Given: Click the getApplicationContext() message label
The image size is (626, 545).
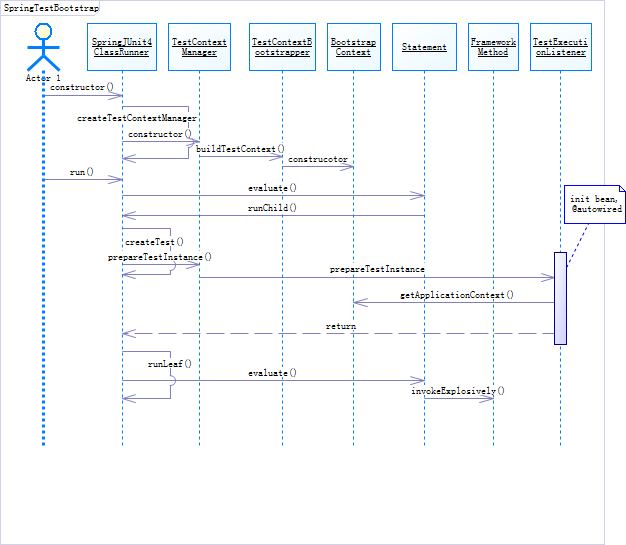Looking at the screenshot, I should pos(457,295).
